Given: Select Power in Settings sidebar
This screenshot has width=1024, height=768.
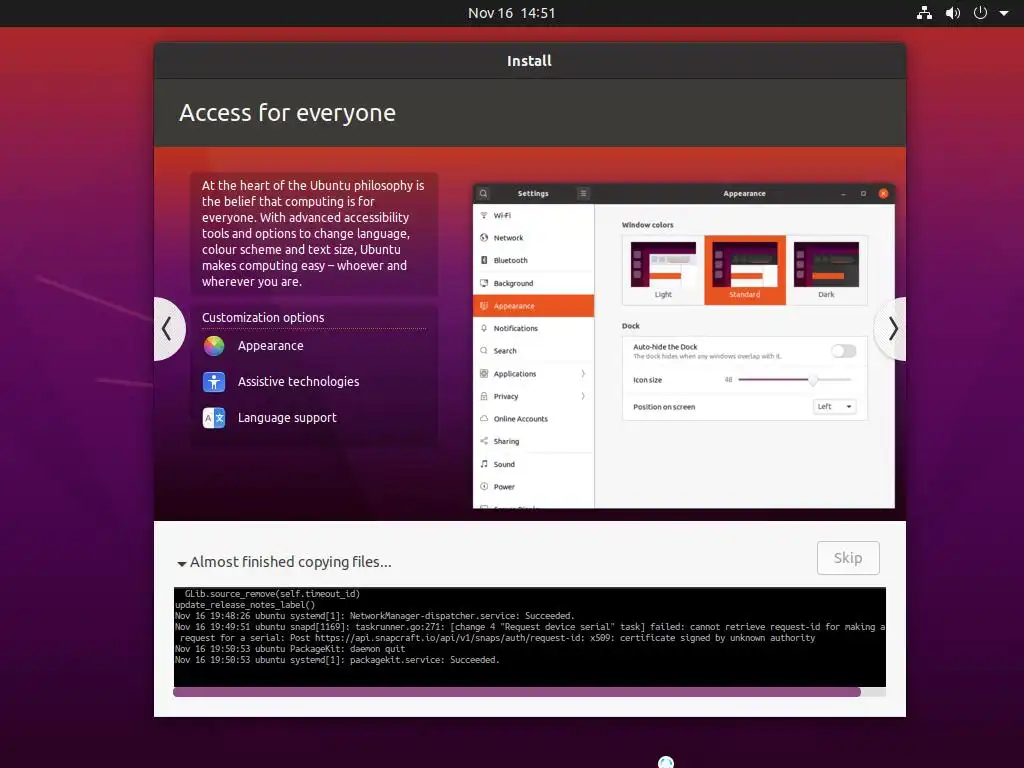Looking at the screenshot, I should [x=534, y=487].
